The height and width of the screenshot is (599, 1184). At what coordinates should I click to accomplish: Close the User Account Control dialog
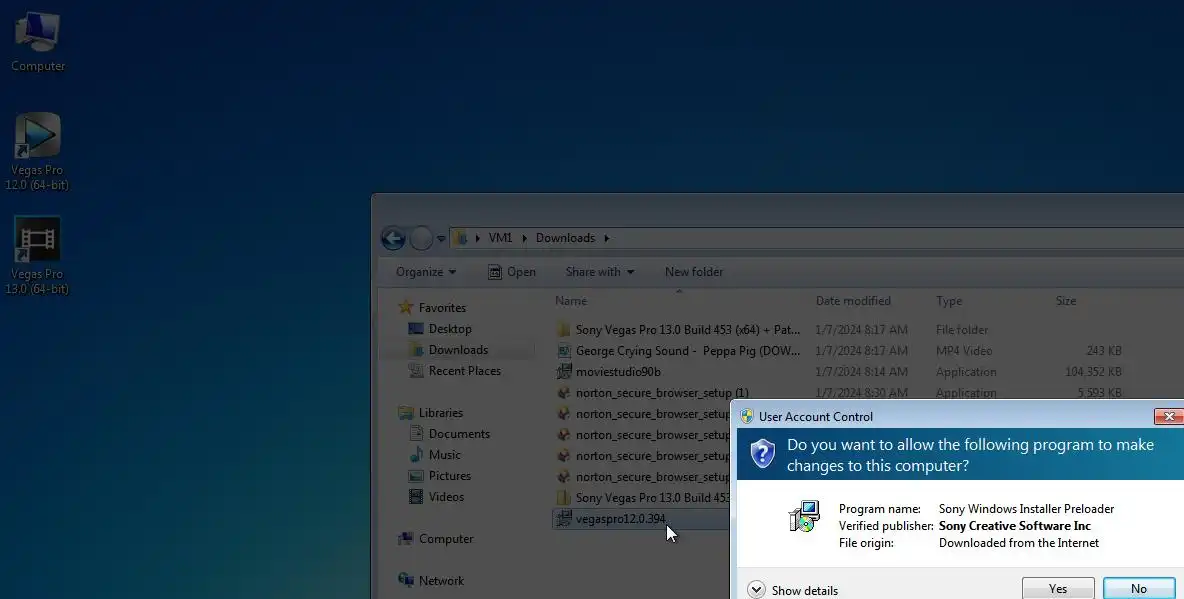pyautogui.click(x=1169, y=416)
